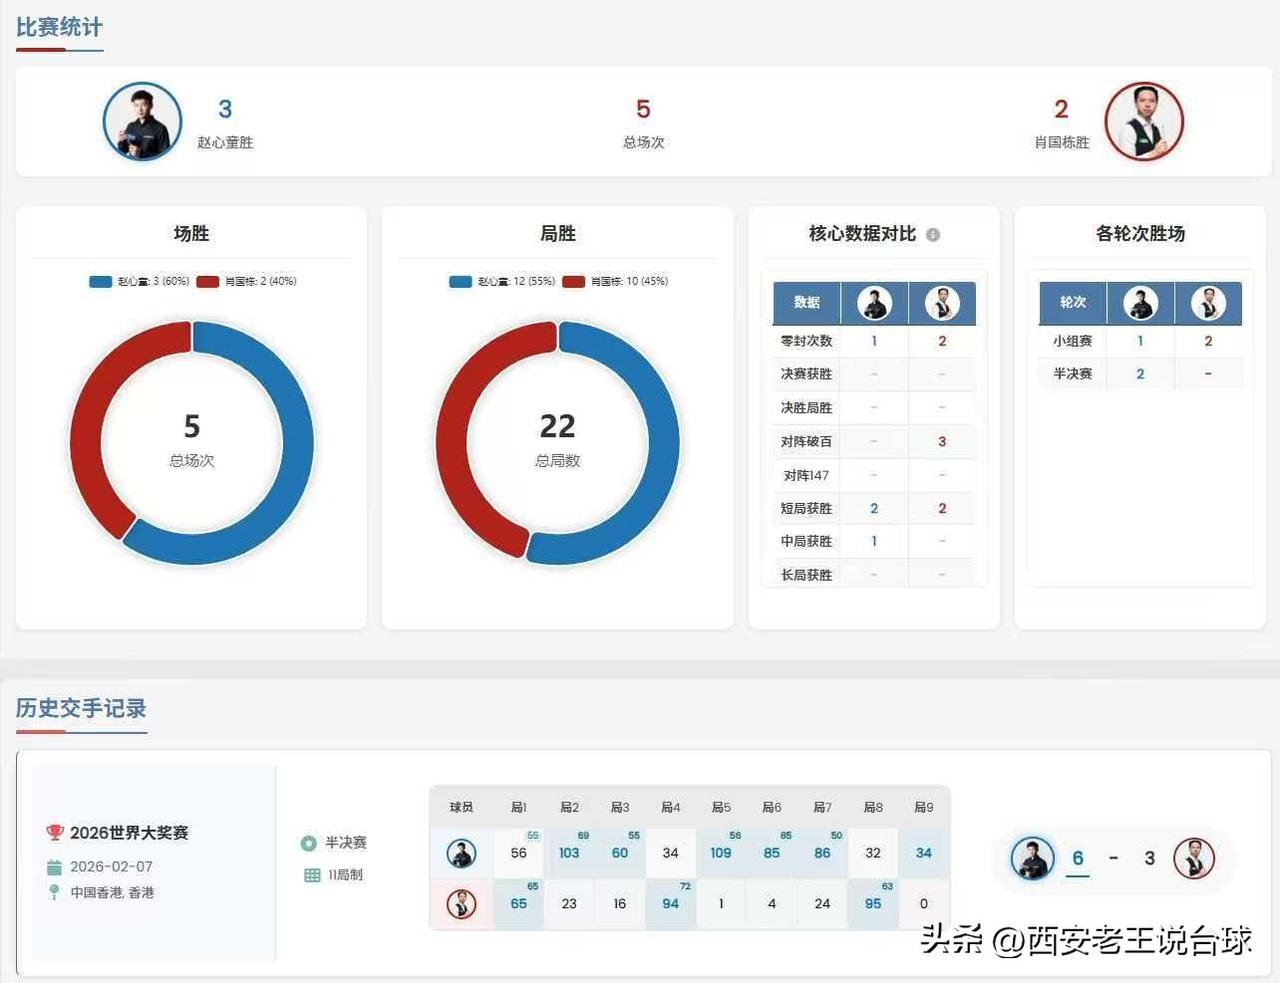The image size is (1280, 983).
Task: Click the 总局数 label inside 局胜 donut
Action: coord(558,461)
